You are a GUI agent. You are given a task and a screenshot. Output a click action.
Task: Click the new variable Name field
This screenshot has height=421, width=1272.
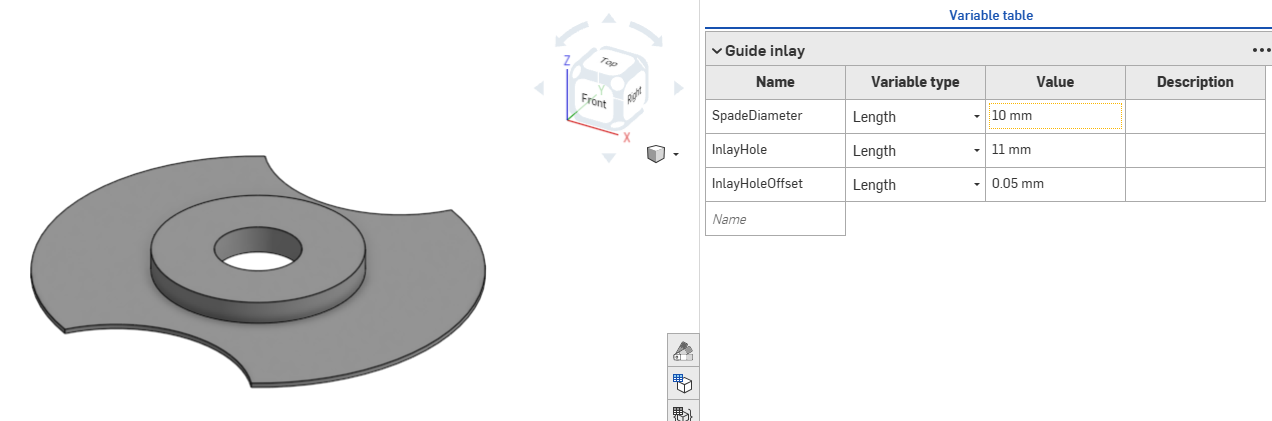[775, 218]
